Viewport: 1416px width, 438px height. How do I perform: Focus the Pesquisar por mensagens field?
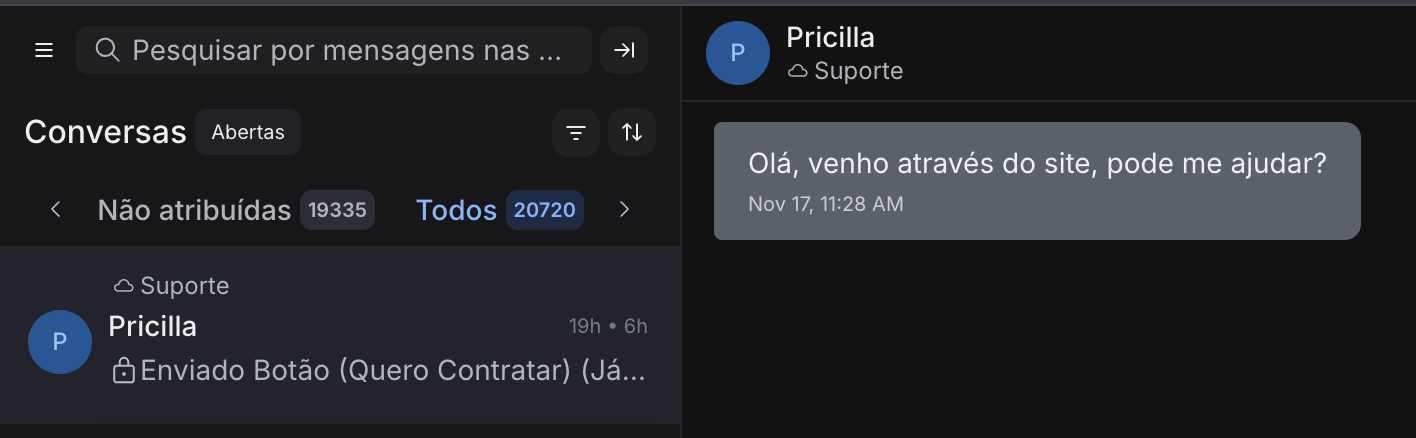[346, 50]
